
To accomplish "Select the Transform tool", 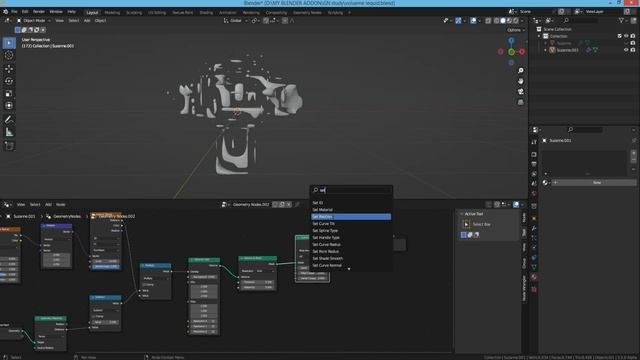I will click(x=9, y=106).
